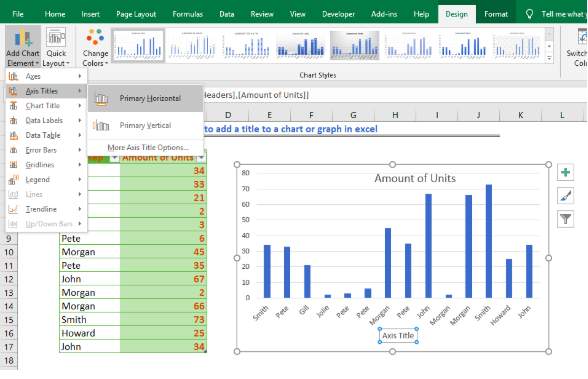Select column K header
The height and width of the screenshot is (379, 588).
[520, 115]
